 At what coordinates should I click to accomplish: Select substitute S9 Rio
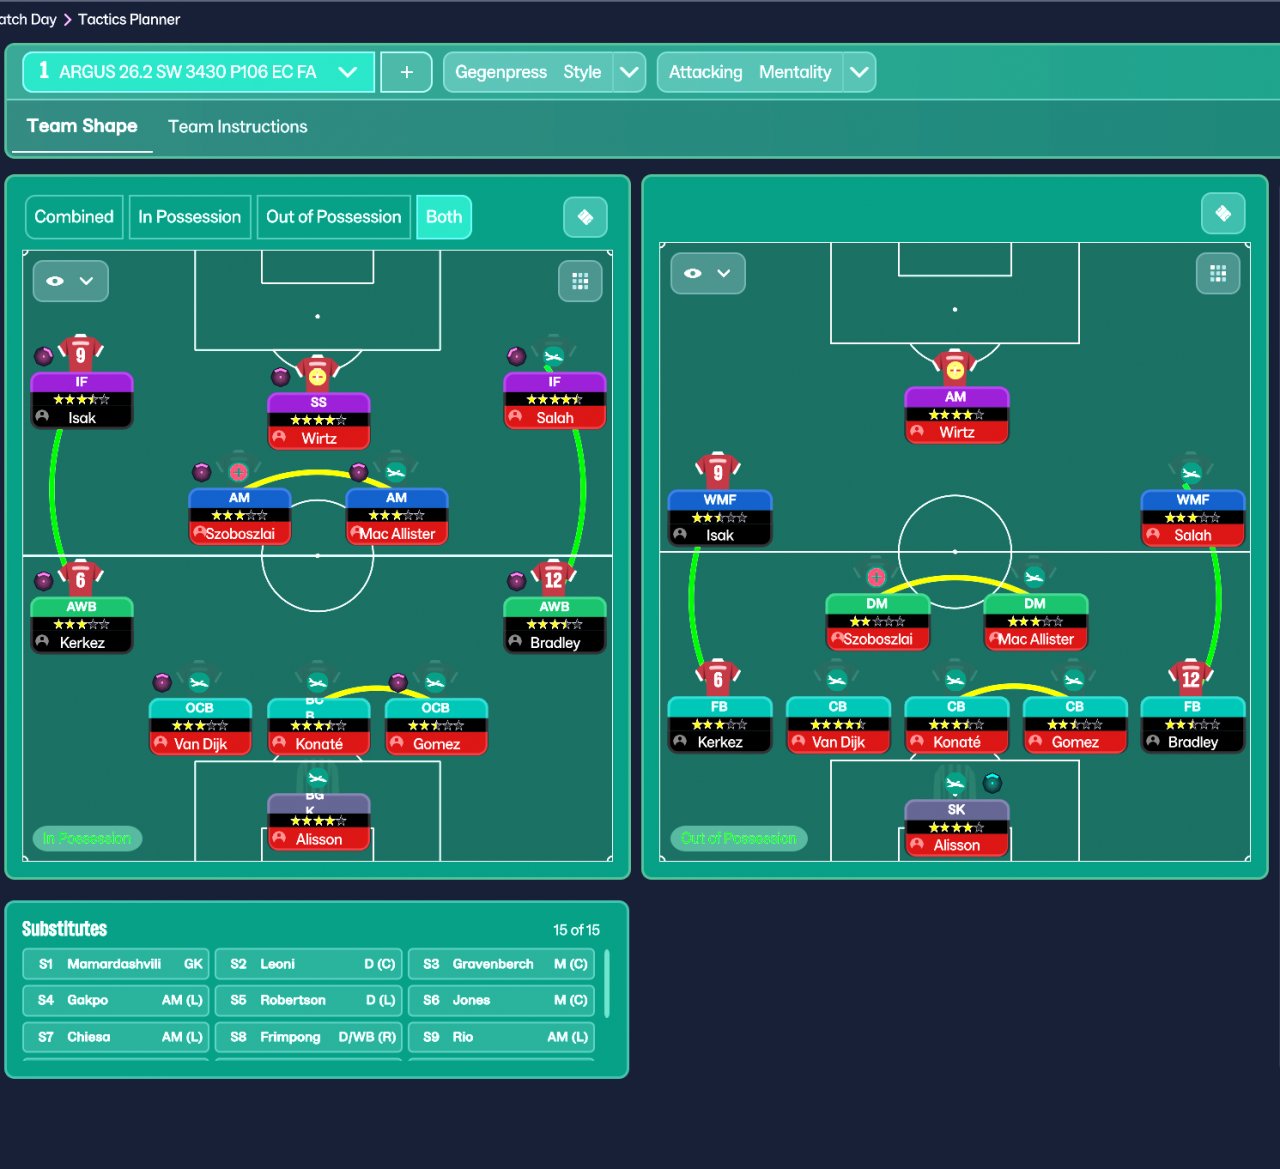pos(502,1037)
